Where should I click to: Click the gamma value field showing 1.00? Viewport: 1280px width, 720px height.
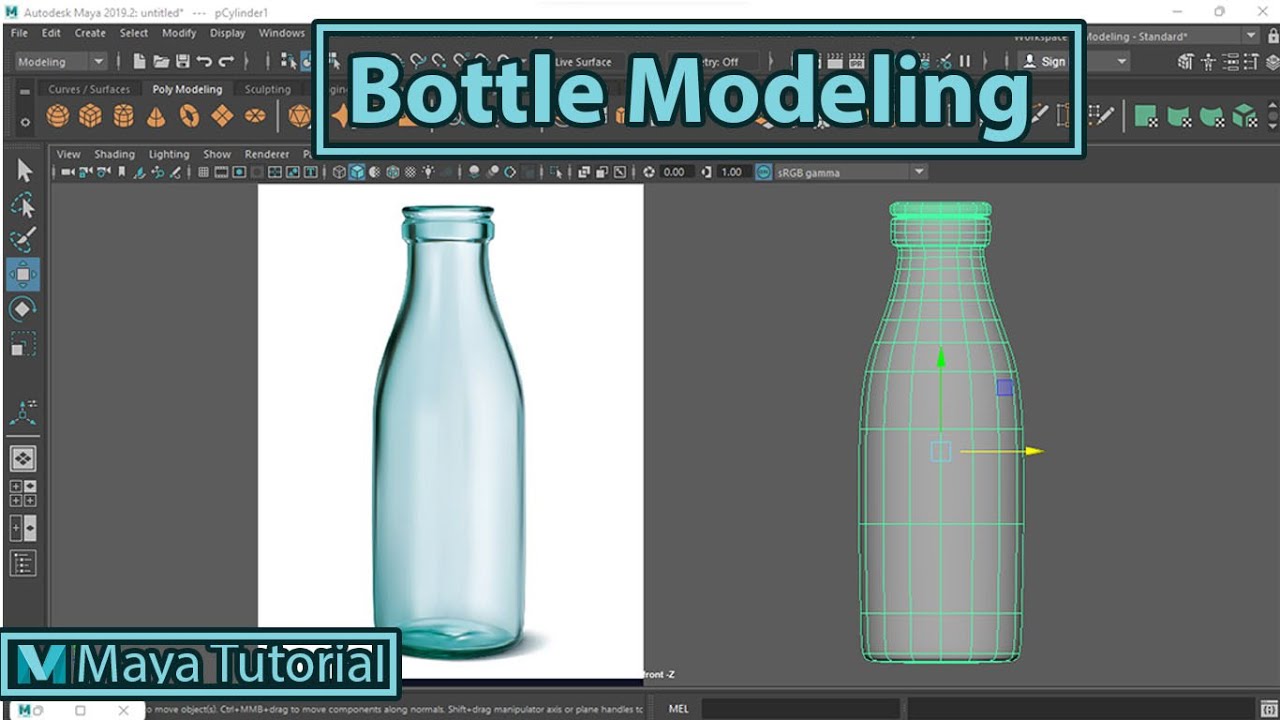coord(732,172)
